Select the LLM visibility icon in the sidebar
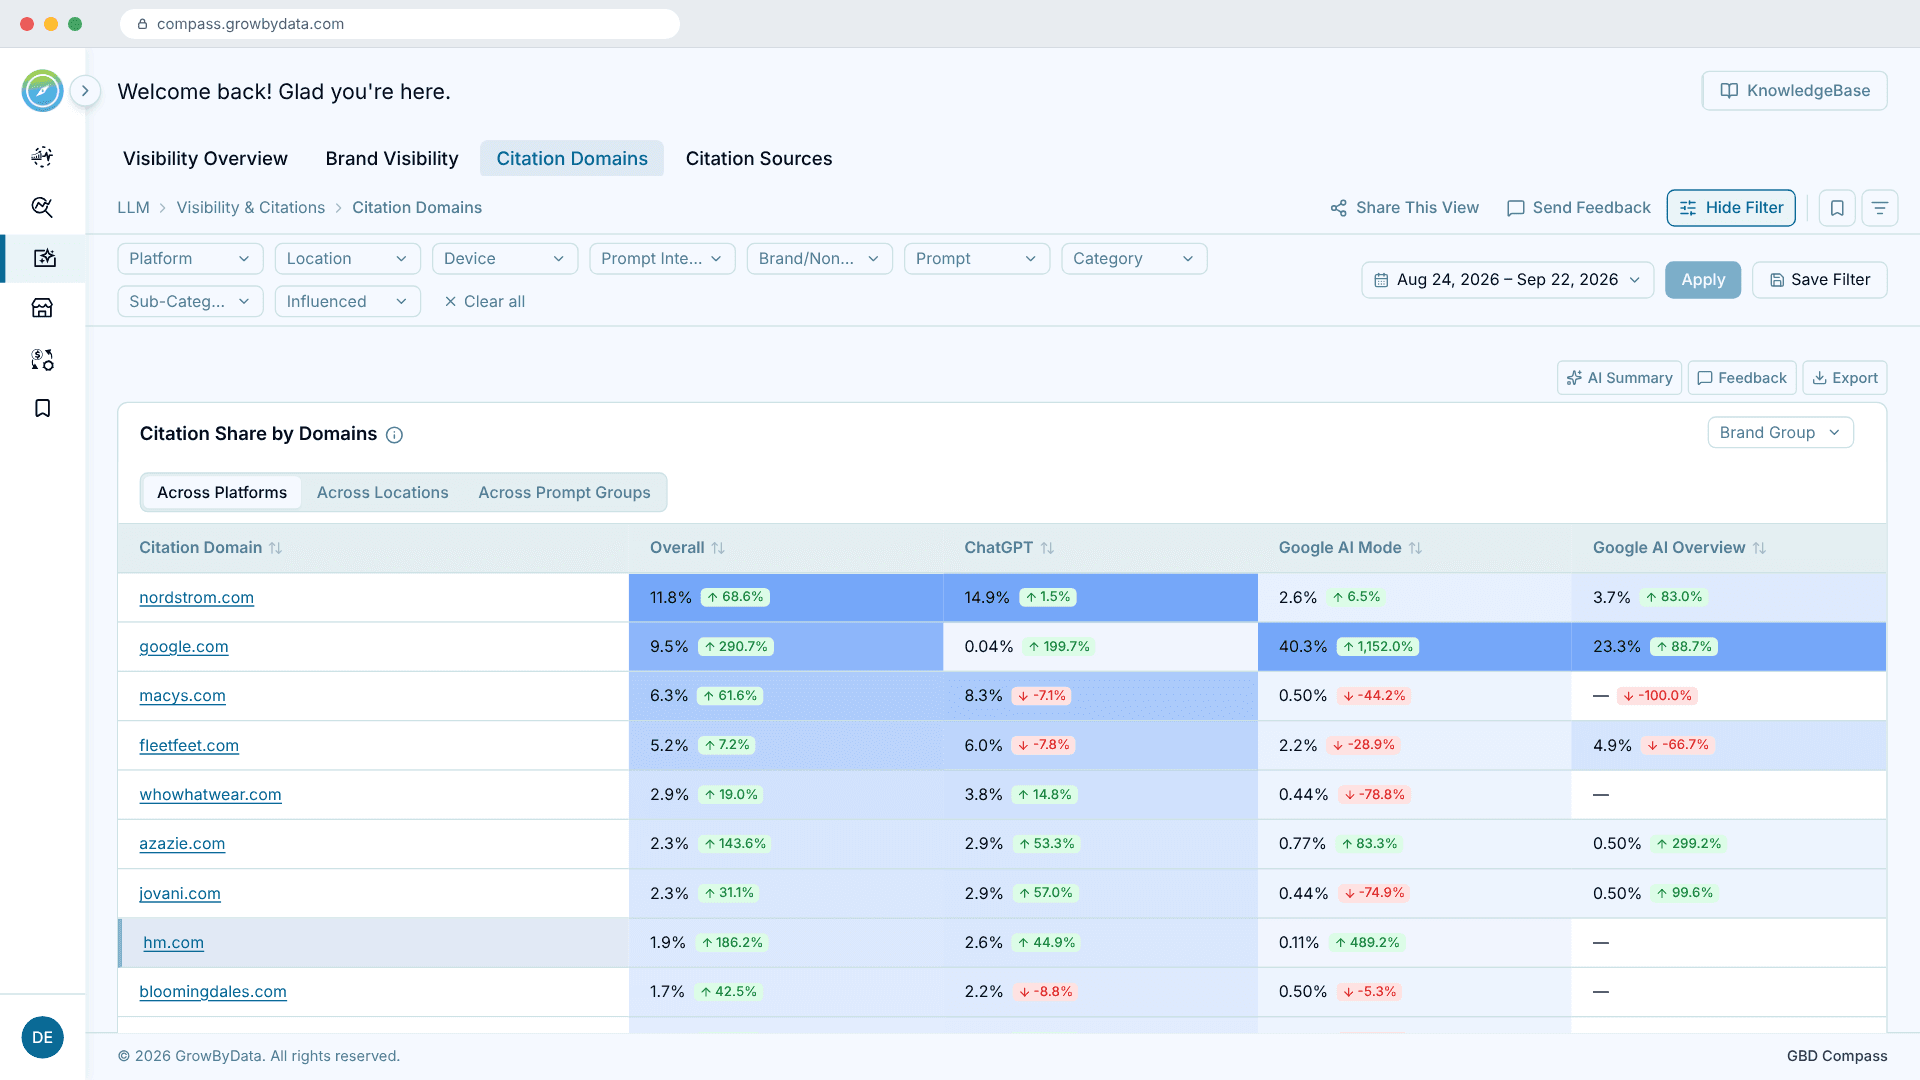The height and width of the screenshot is (1080, 1920). point(44,258)
